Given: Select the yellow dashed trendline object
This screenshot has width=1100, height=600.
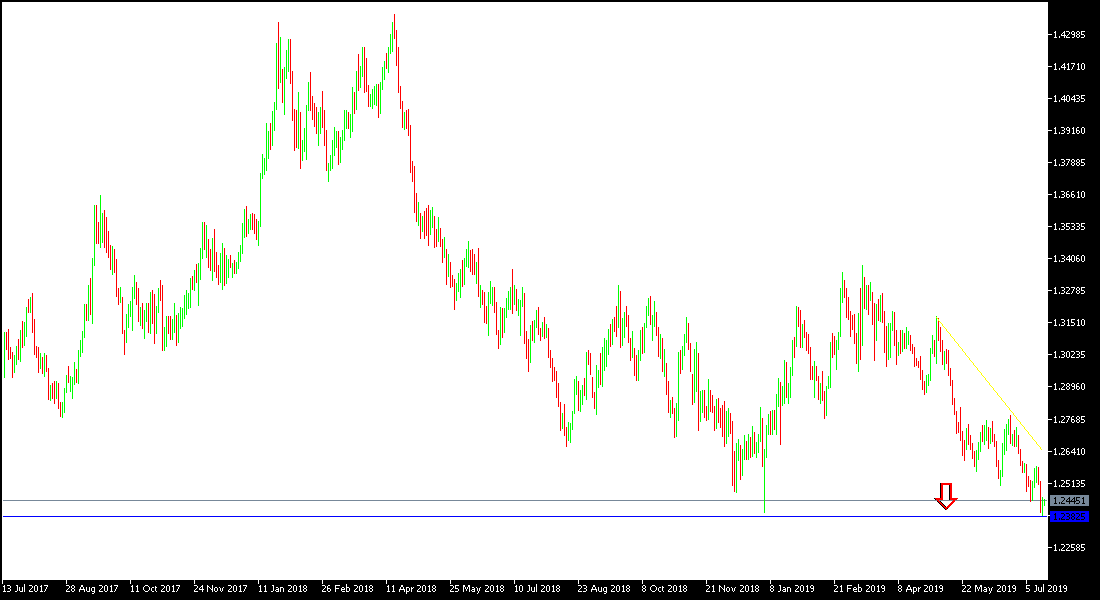Looking at the screenshot, I should (990, 385).
